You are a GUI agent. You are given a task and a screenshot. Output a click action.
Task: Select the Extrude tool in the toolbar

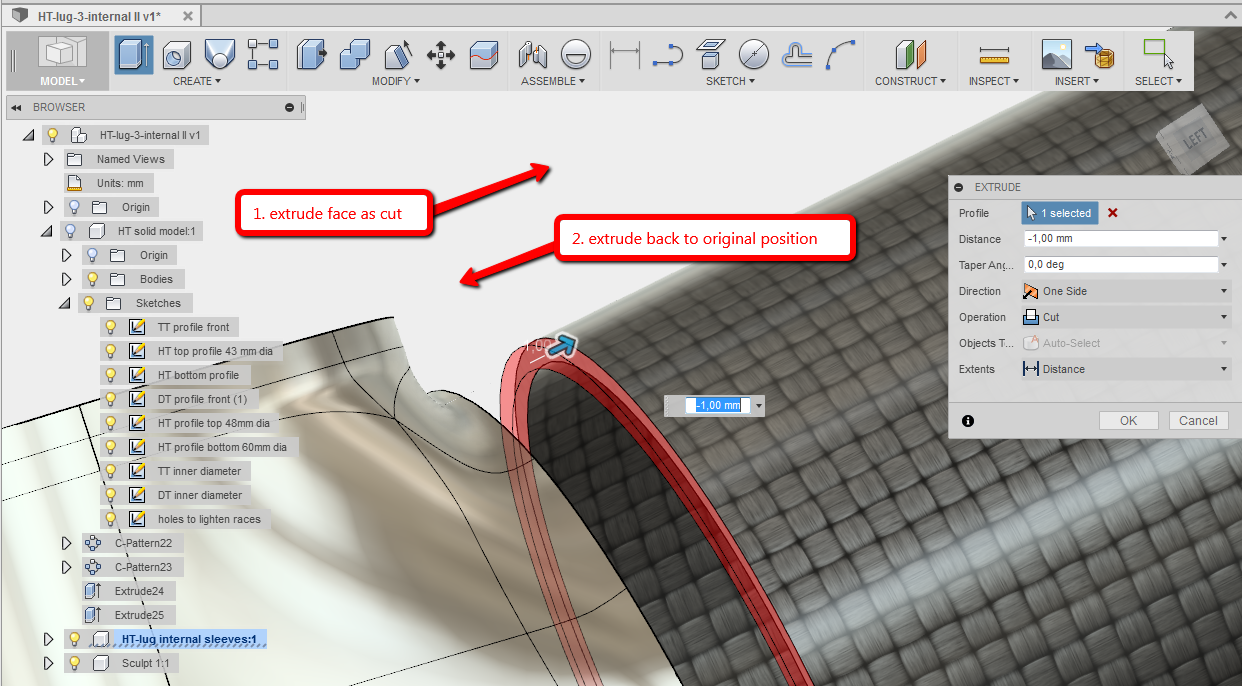tap(134, 53)
